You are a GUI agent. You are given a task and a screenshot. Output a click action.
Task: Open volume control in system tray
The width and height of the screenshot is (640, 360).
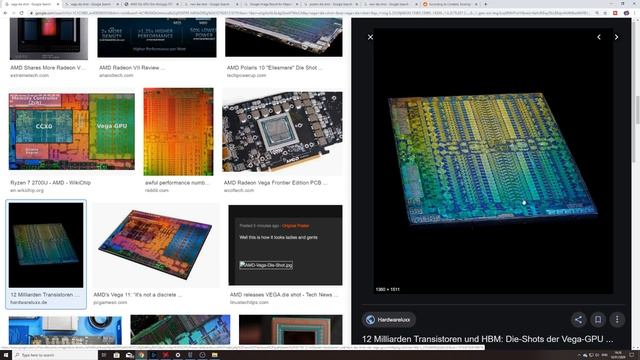pyautogui.click(x=598, y=355)
